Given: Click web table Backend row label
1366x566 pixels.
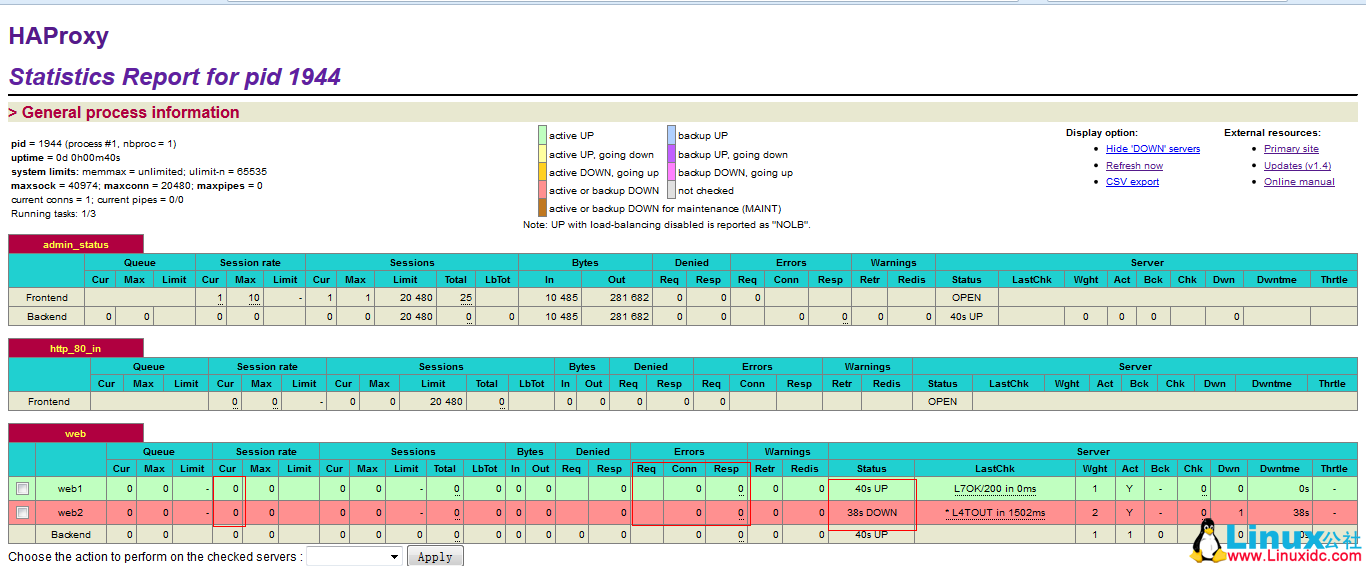Looking at the screenshot, I should [x=71, y=535].
